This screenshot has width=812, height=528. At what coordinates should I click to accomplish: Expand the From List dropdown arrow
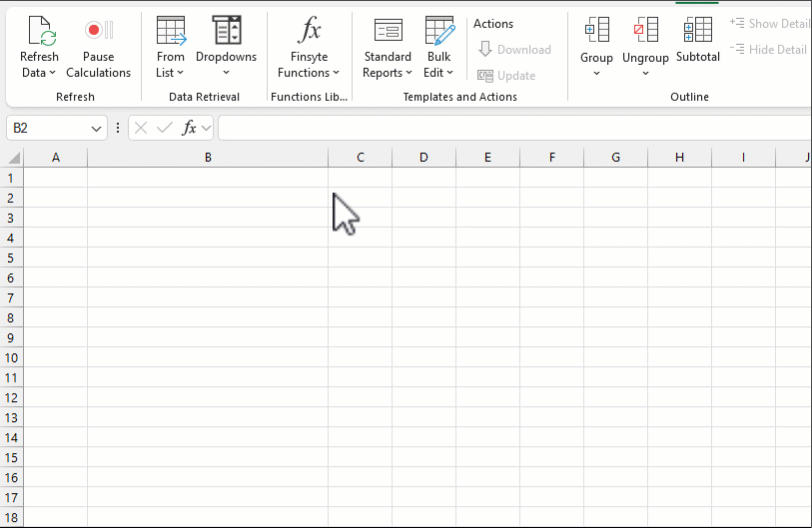tap(180, 73)
